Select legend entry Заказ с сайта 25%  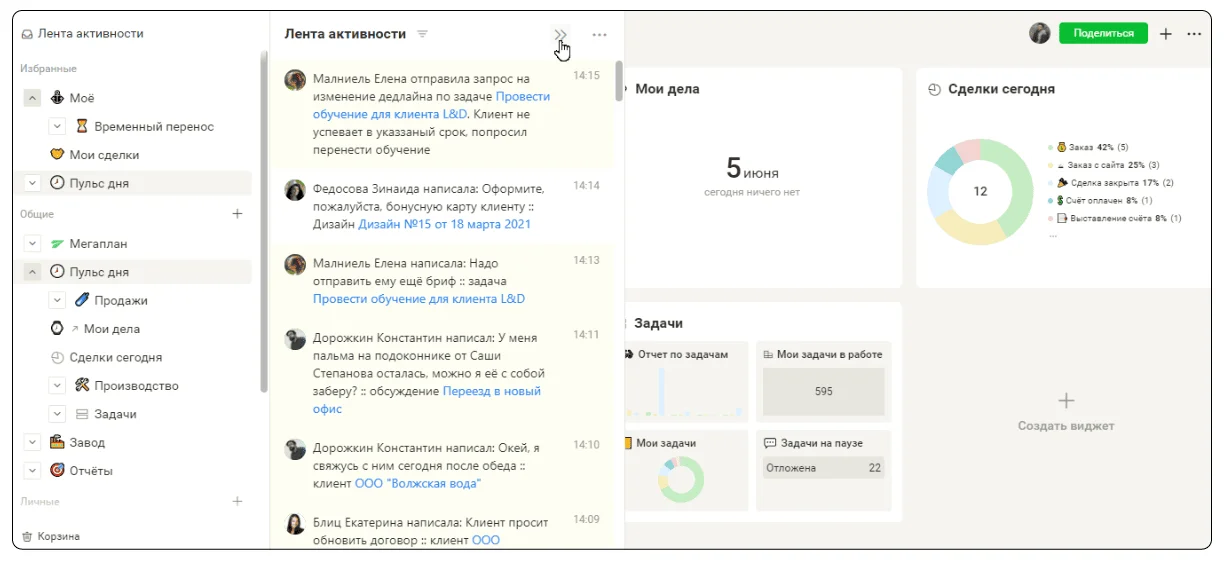point(1103,165)
